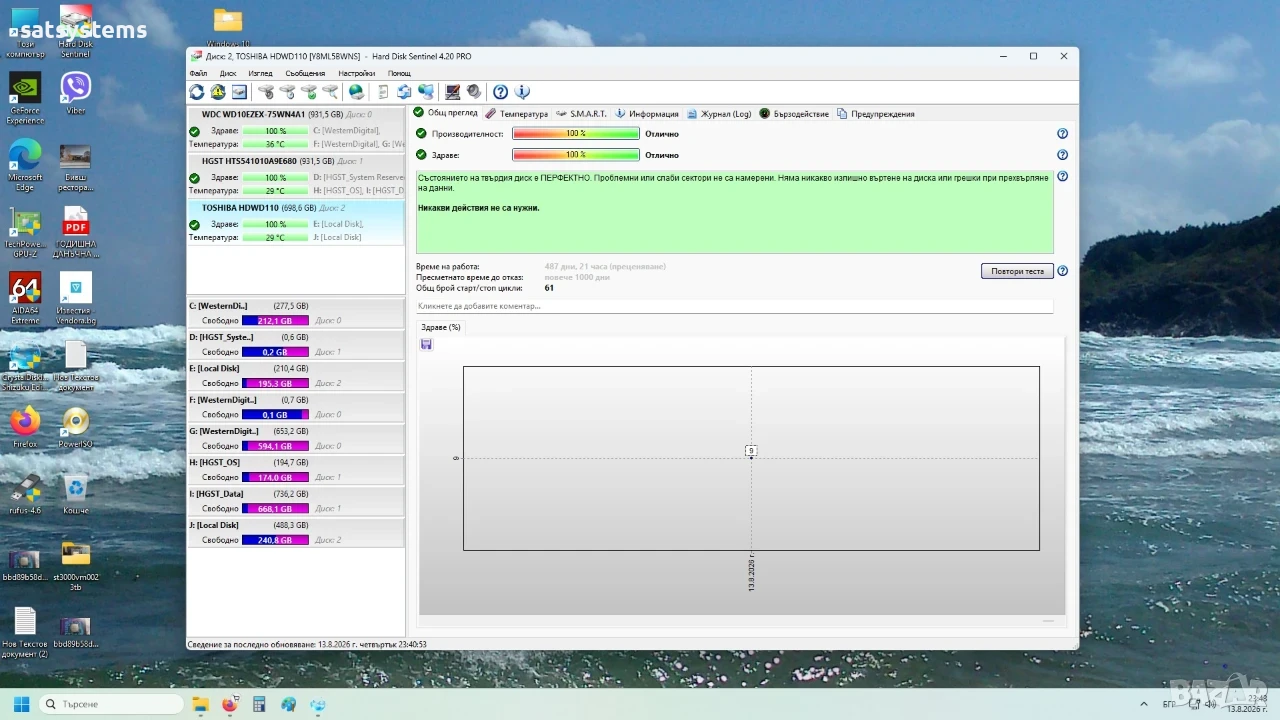Viewport: 1280px width, 720px height.
Task: Open Помощ menu
Action: click(x=399, y=73)
